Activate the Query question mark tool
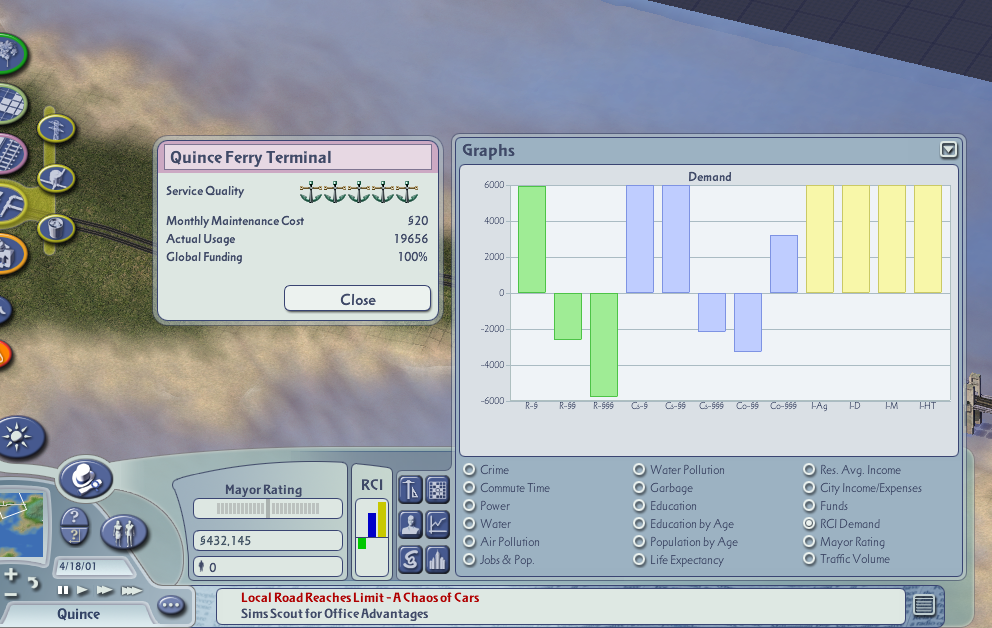Viewport: 992px width, 628px height. pyautogui.click(x=75, y=517)
